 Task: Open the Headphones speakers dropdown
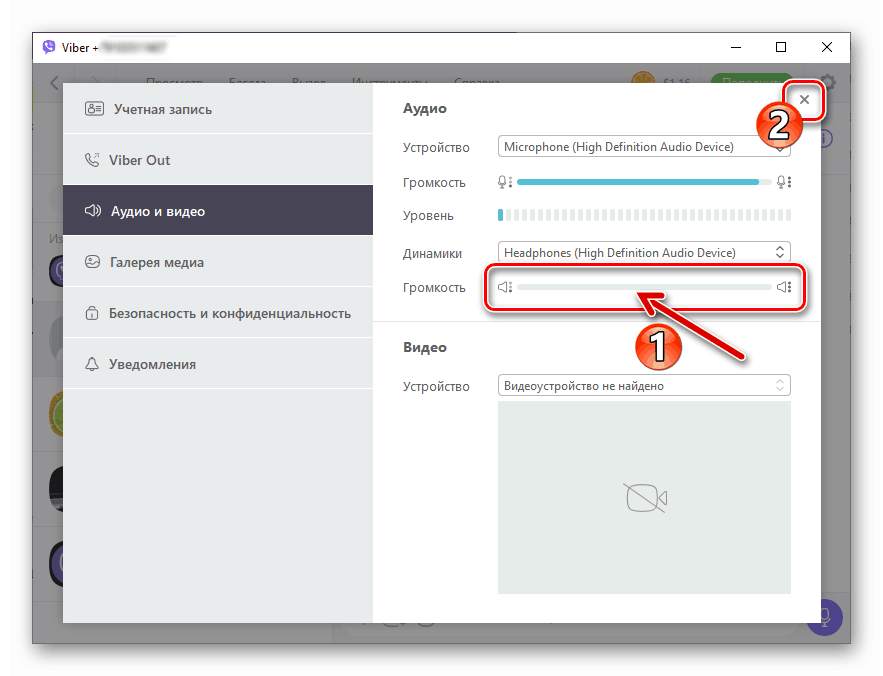pos(644,252)
